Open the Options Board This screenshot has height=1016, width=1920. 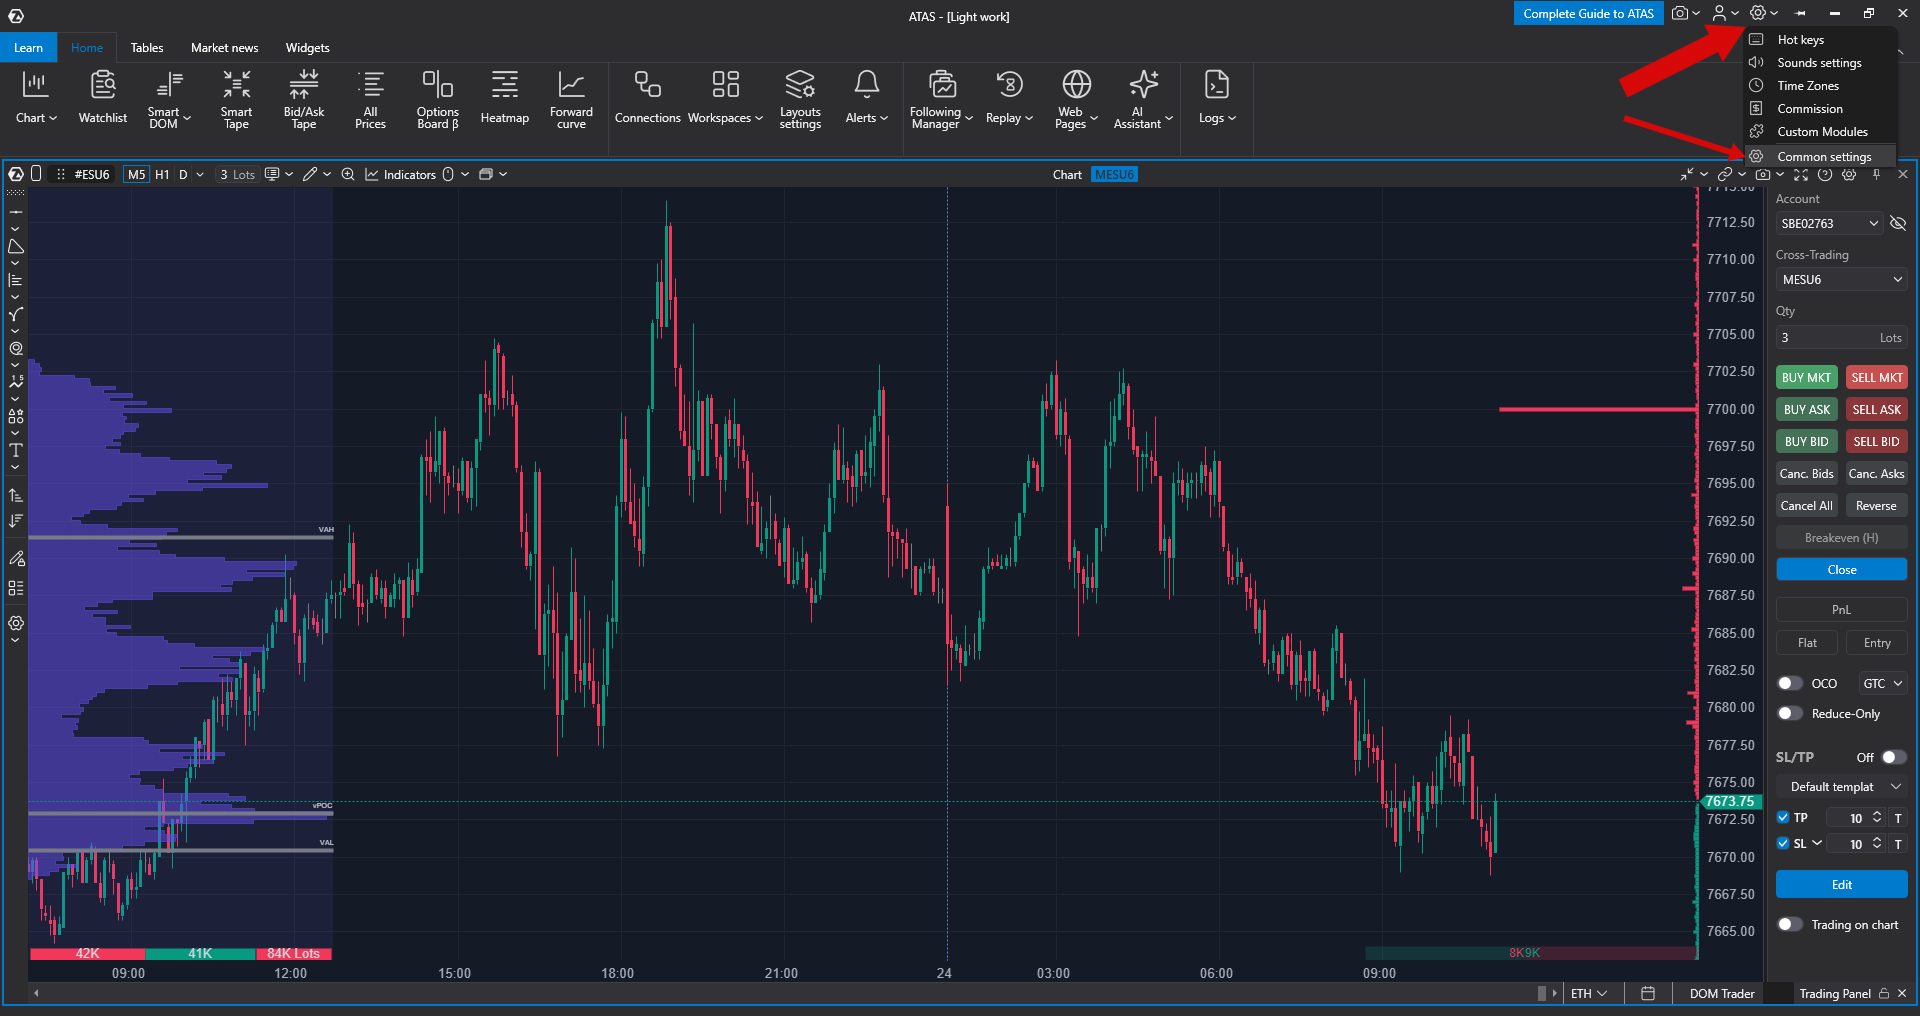click(438, 98)
